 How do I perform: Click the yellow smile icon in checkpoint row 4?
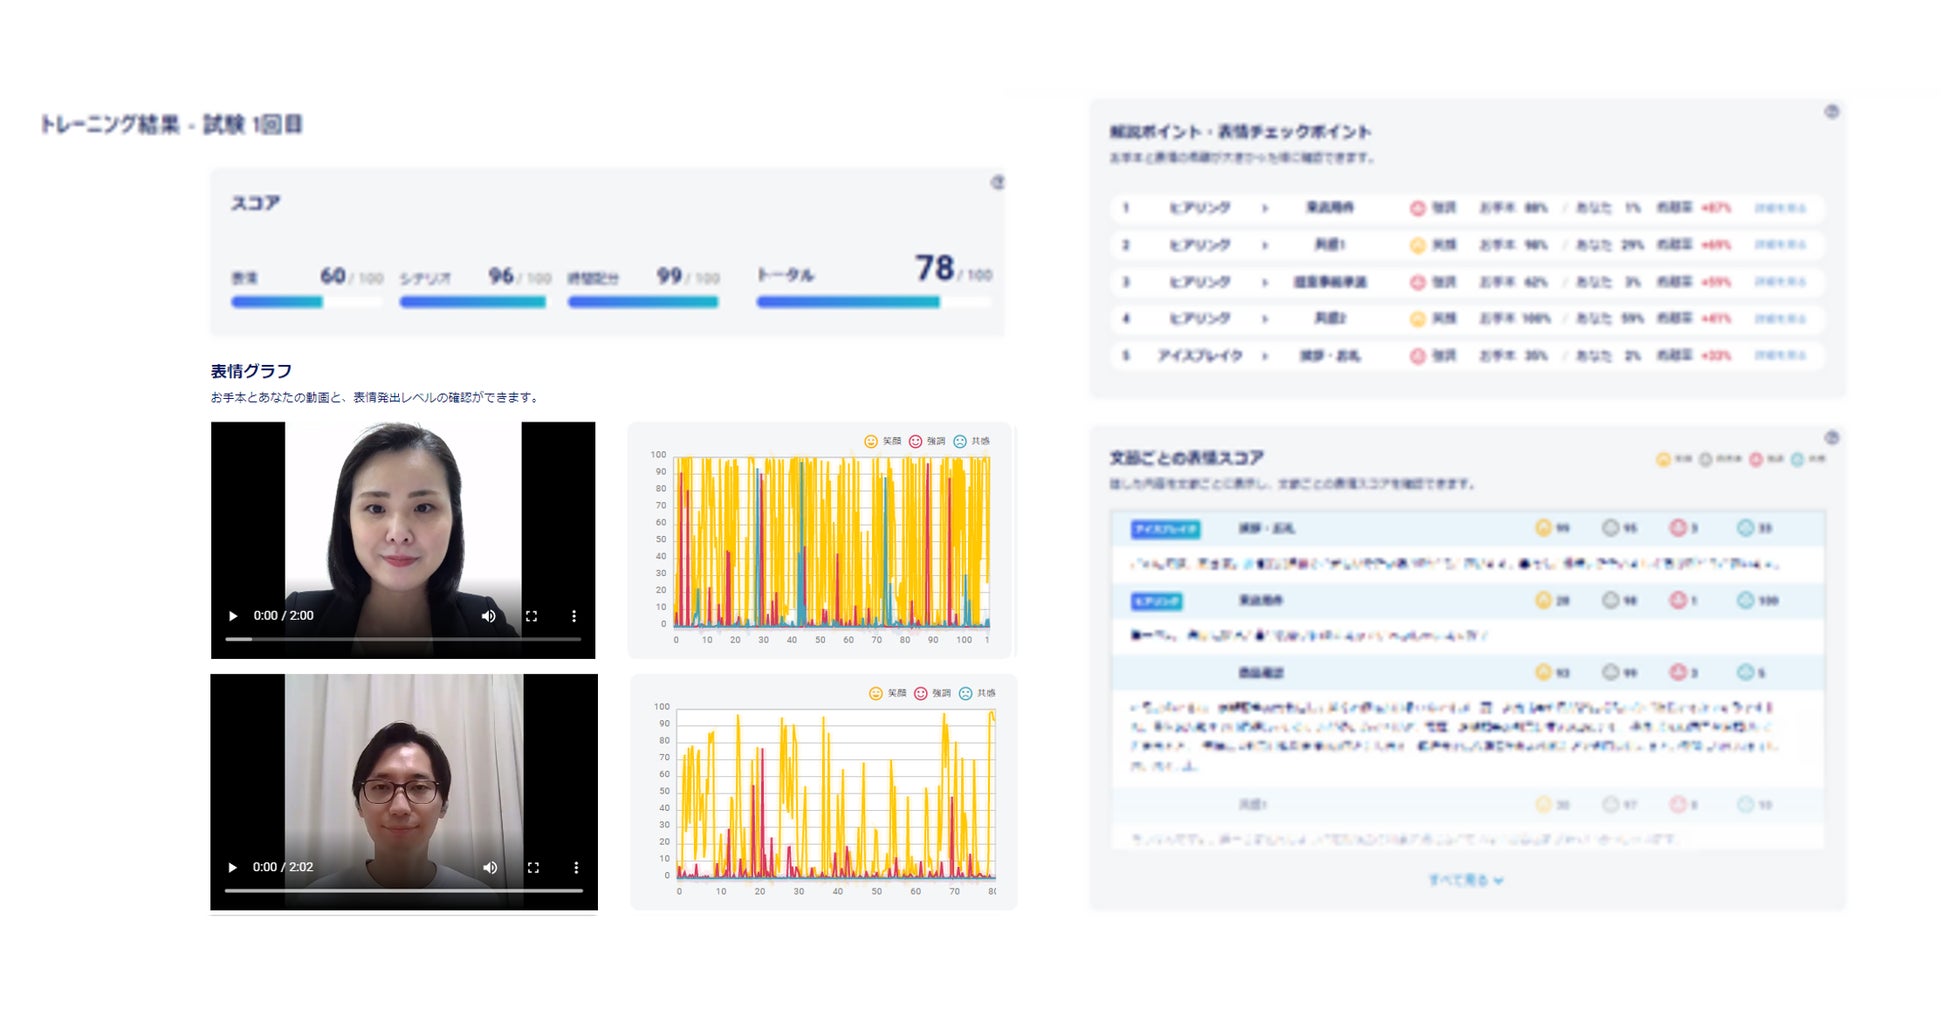tap(1417, 319)
